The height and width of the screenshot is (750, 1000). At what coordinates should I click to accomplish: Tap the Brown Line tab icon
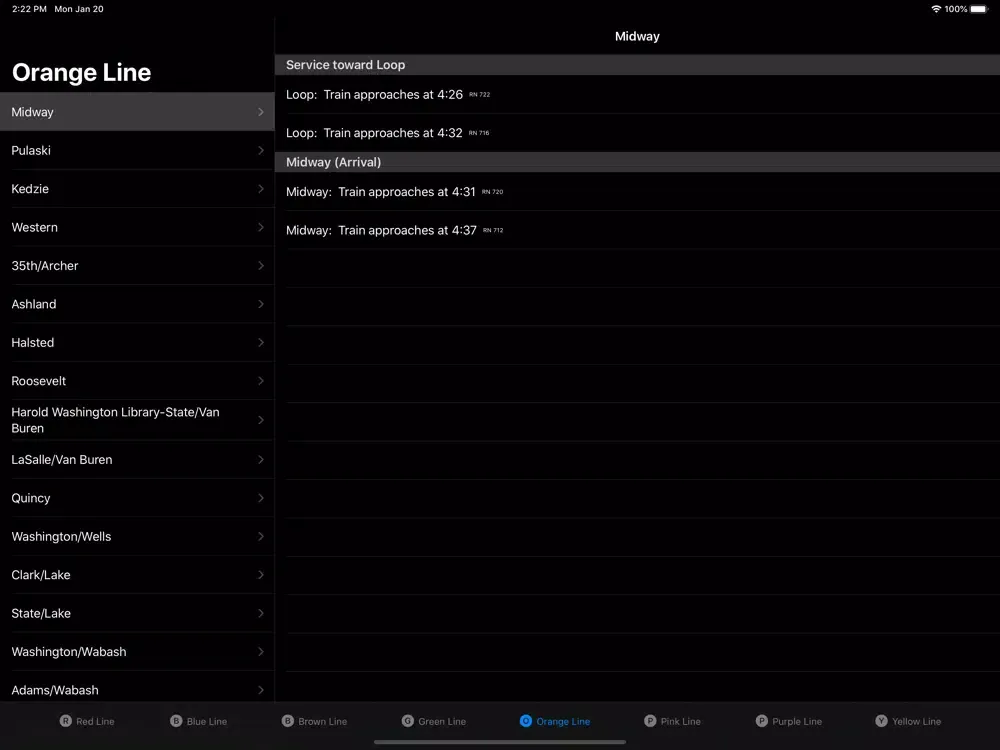288,721
